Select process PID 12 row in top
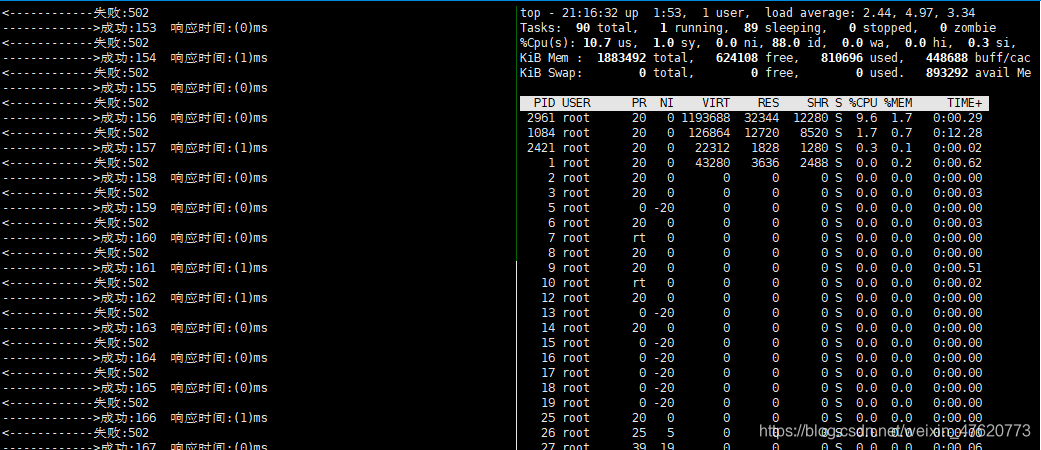Image resolution: width=1041 pixels, height=450 pixels. 754,298
